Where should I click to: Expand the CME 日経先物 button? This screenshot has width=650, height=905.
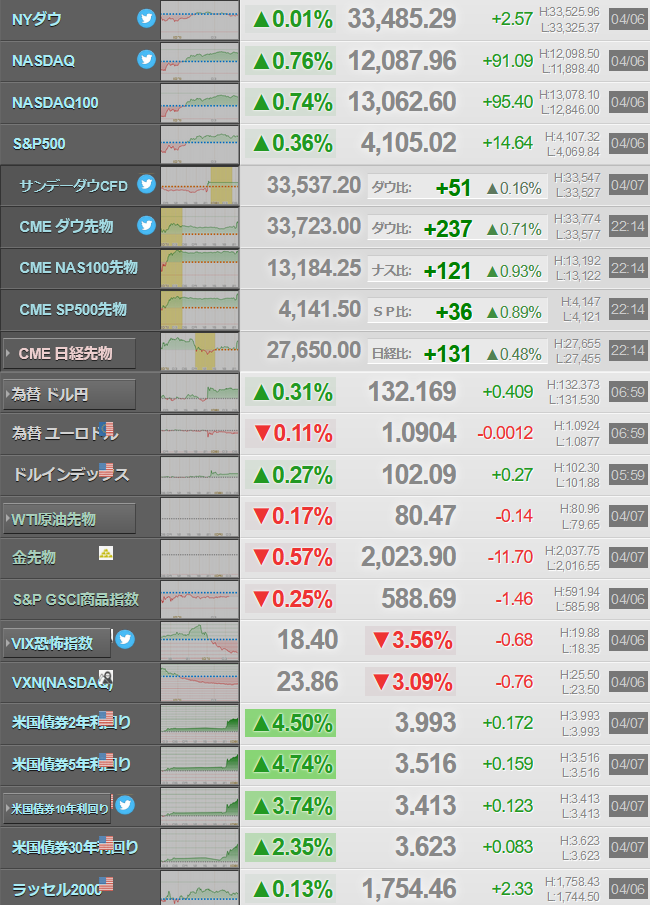(69, 353)
